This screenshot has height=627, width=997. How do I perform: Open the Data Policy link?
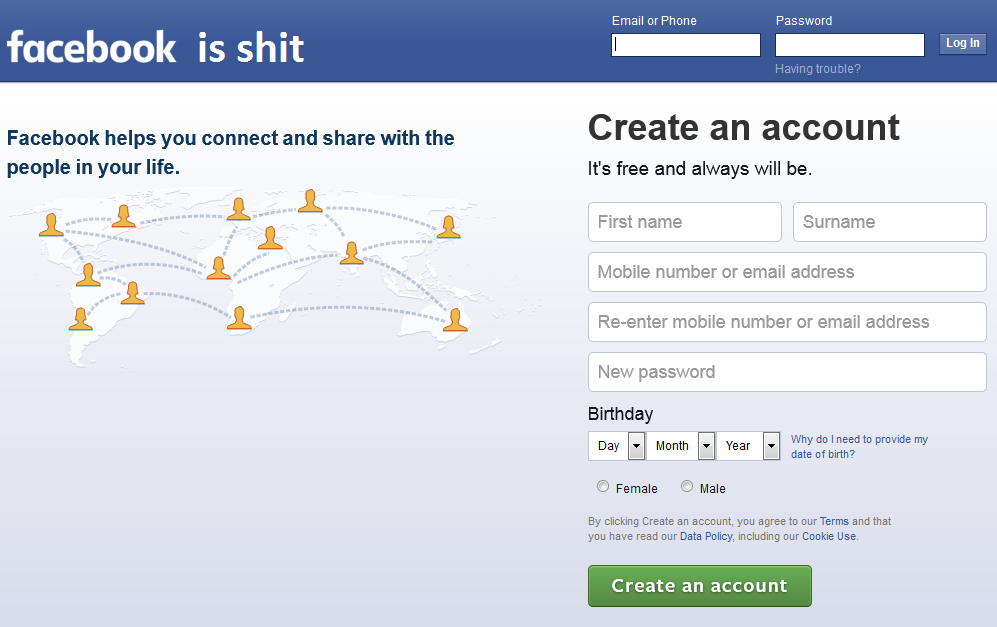(x=706, y=536)
